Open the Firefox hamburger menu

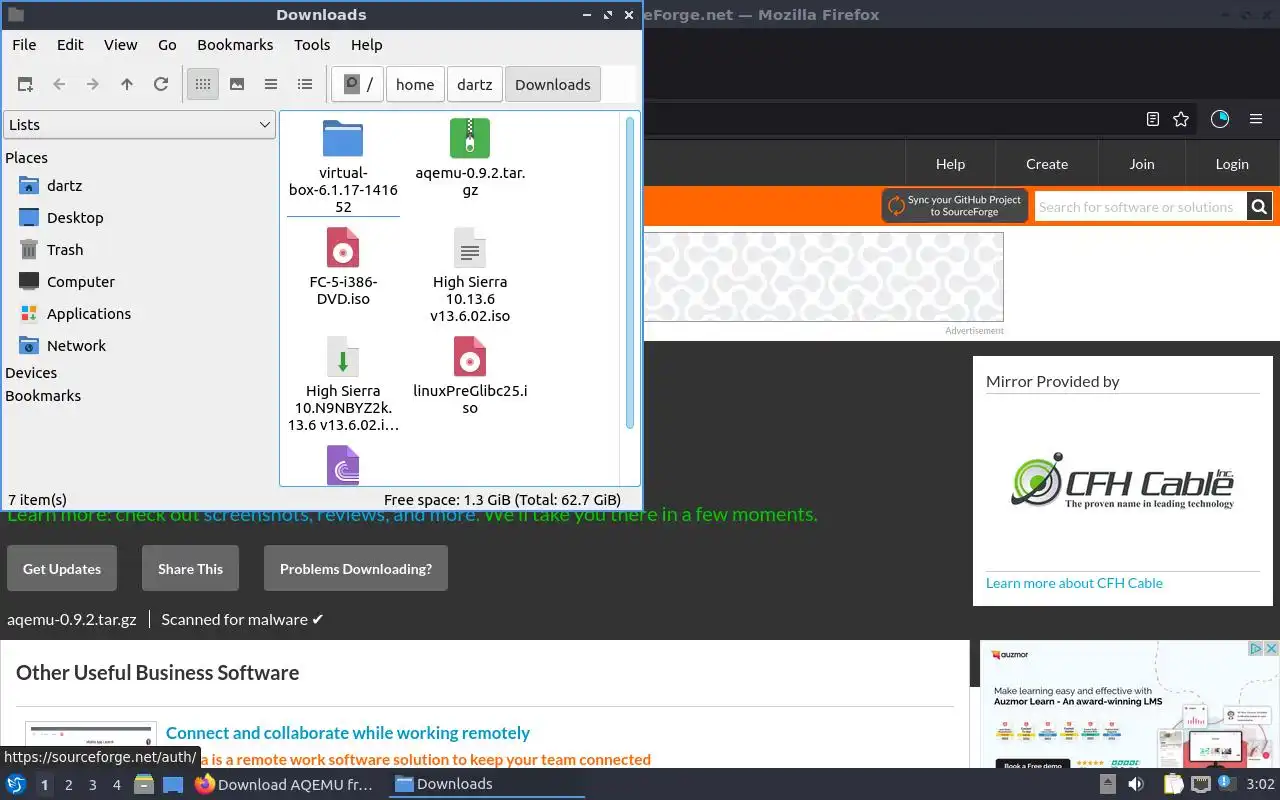1256,119
